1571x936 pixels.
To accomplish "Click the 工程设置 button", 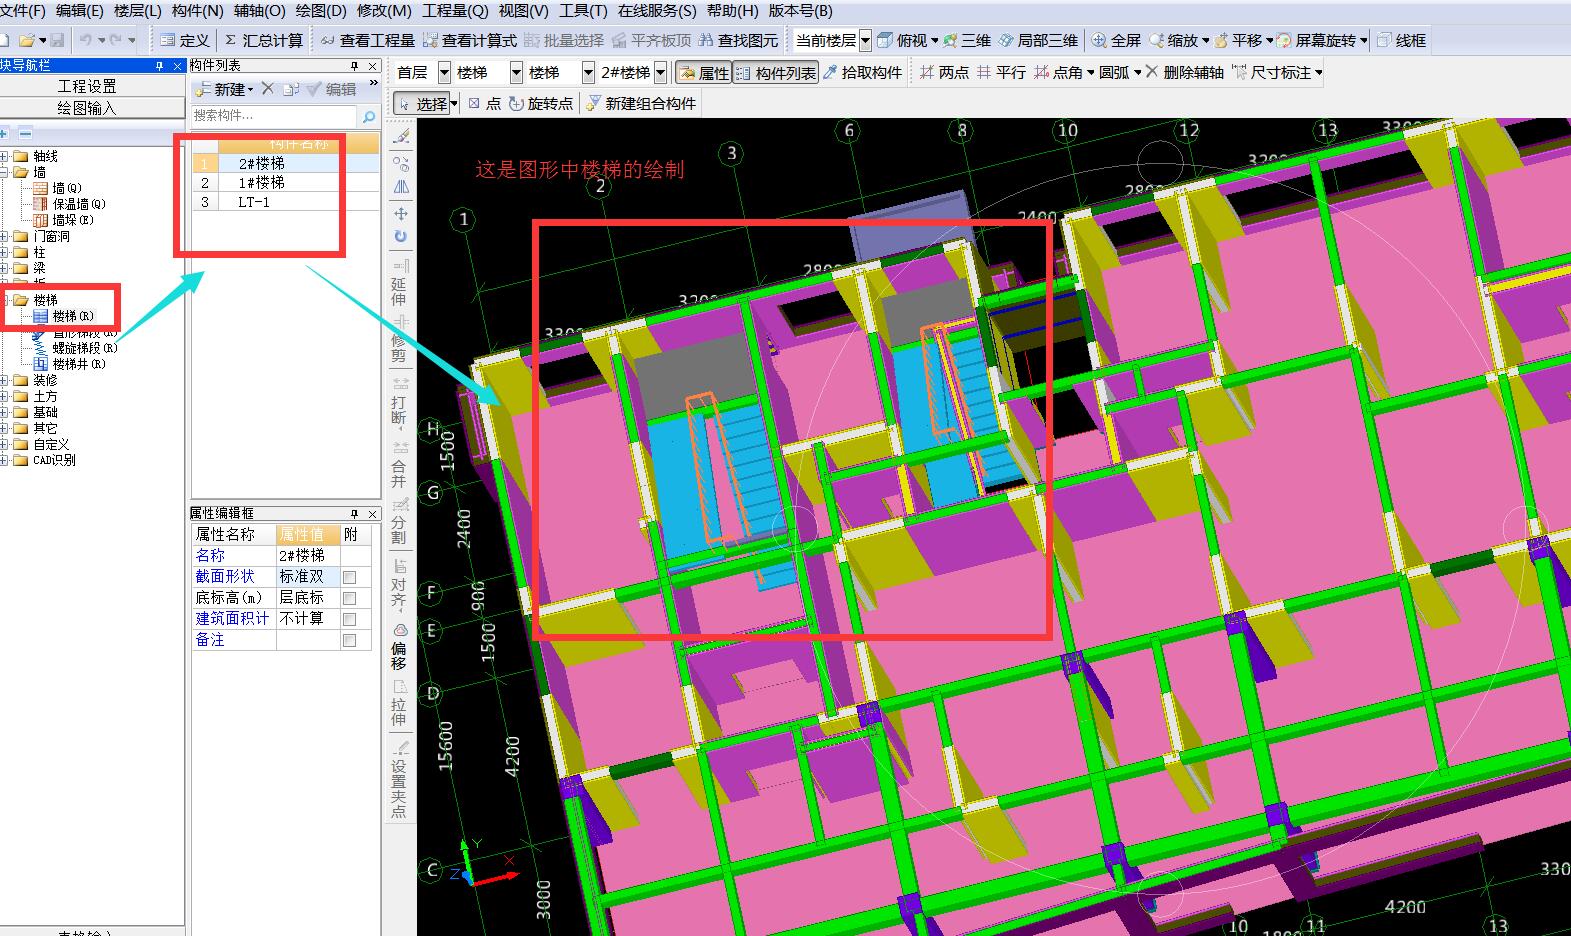I will click(87, 86).
